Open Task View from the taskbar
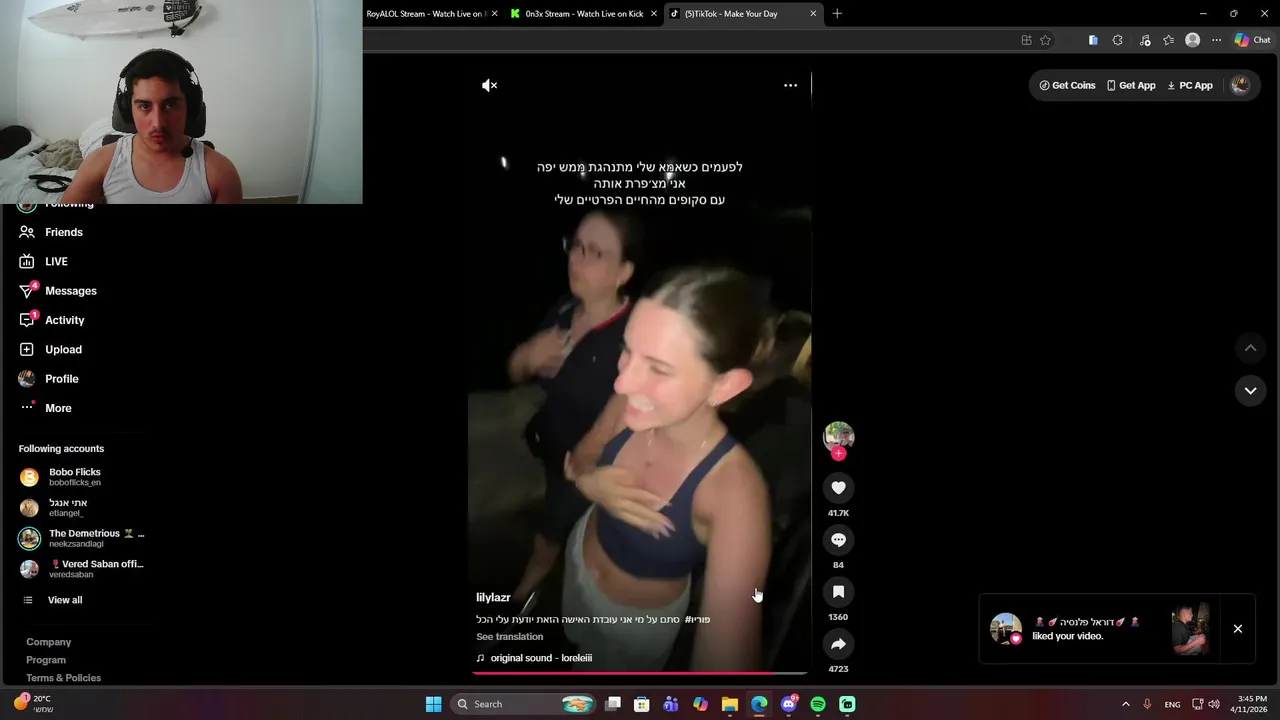Image resolution: width=1280 pixels, height=720 pixels. pyautogui.click(x=613, y=704)
